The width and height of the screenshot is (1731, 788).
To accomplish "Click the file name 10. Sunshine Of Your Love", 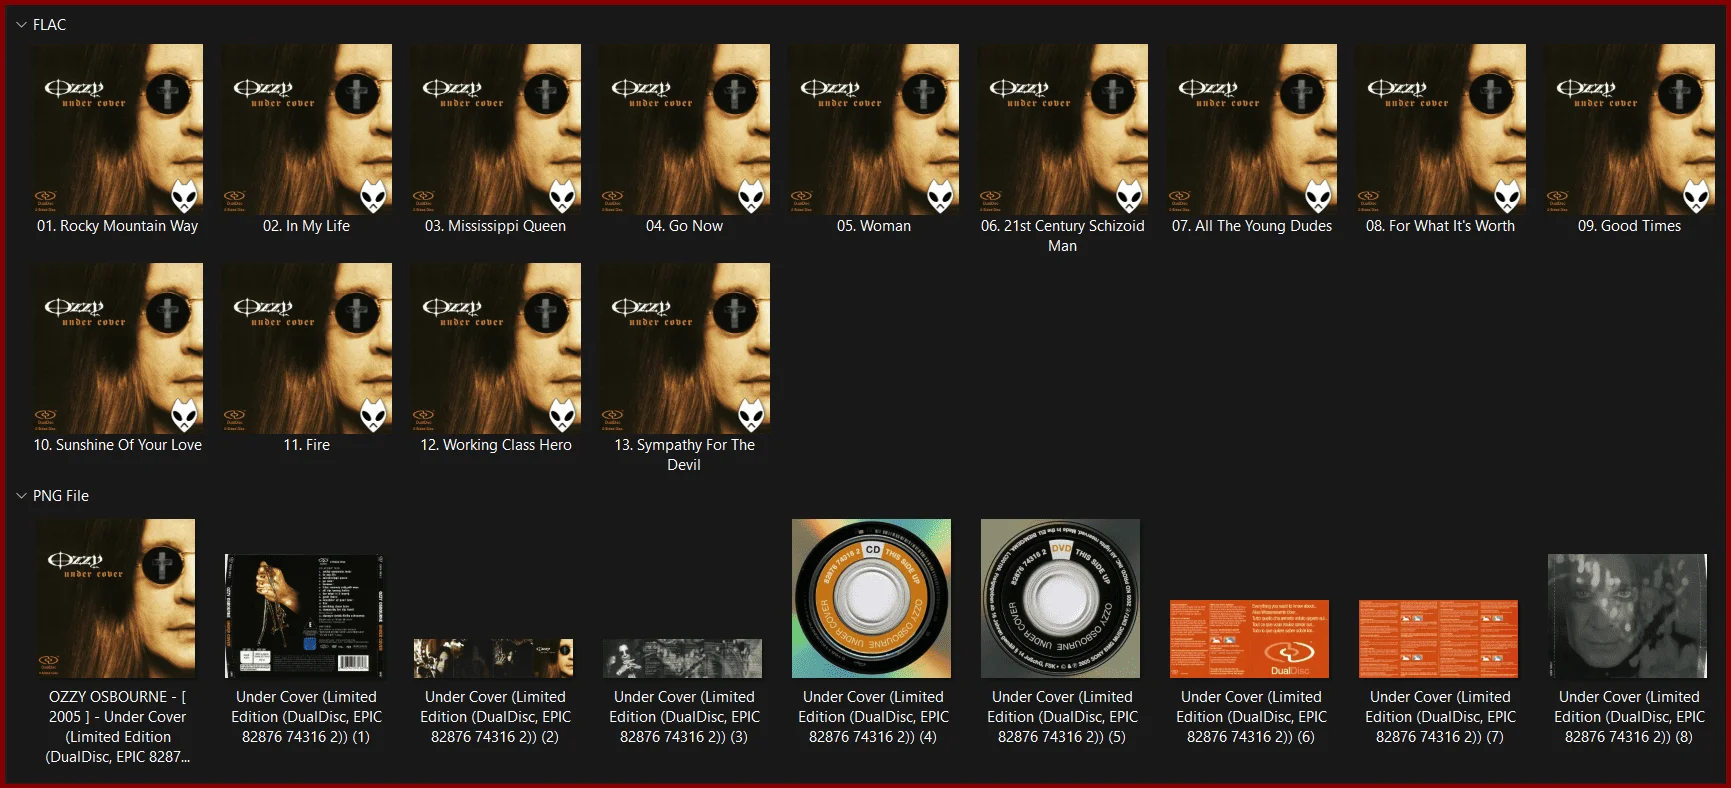I will tap(118, 445).
